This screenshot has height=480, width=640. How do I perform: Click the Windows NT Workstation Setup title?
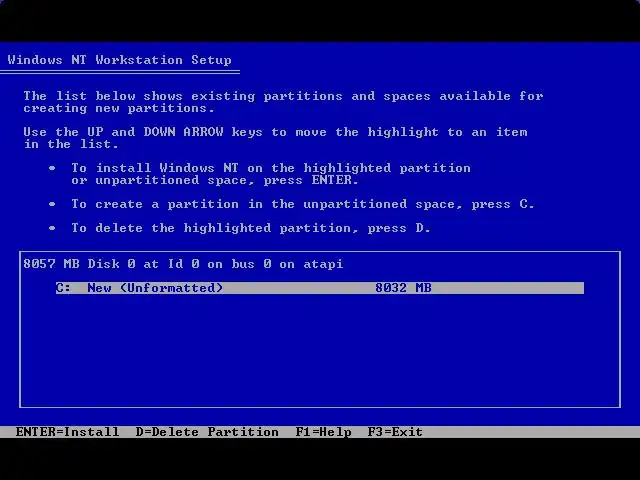tap(120, 60)
